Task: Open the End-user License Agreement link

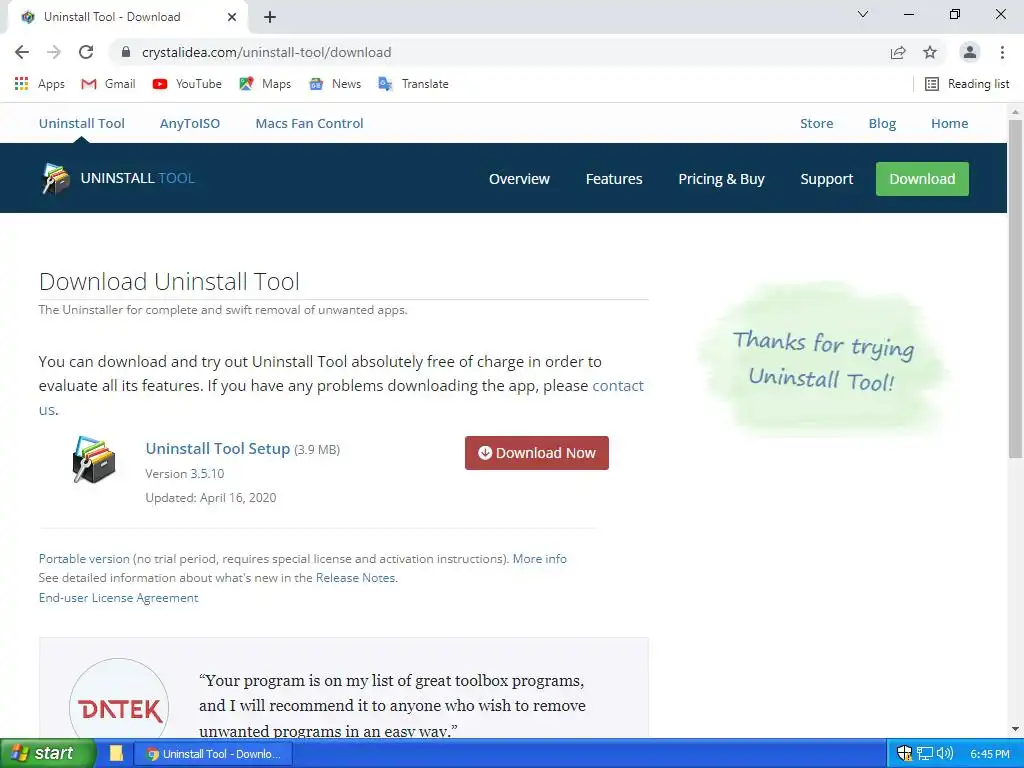Action: click(x=118, y=598)
